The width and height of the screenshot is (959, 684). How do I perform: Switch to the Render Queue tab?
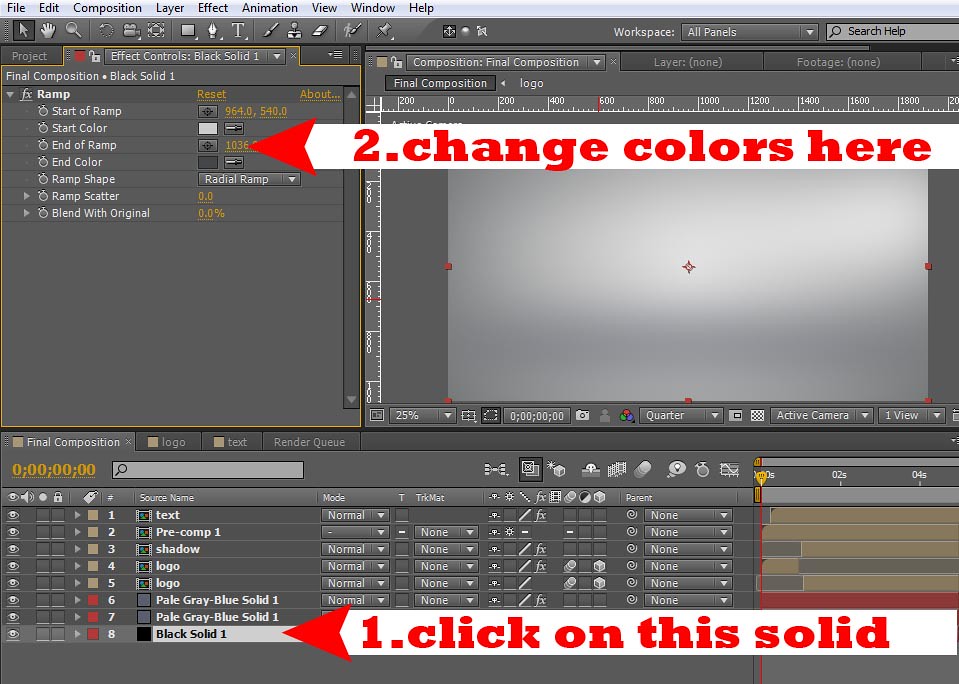coord(309,442)
